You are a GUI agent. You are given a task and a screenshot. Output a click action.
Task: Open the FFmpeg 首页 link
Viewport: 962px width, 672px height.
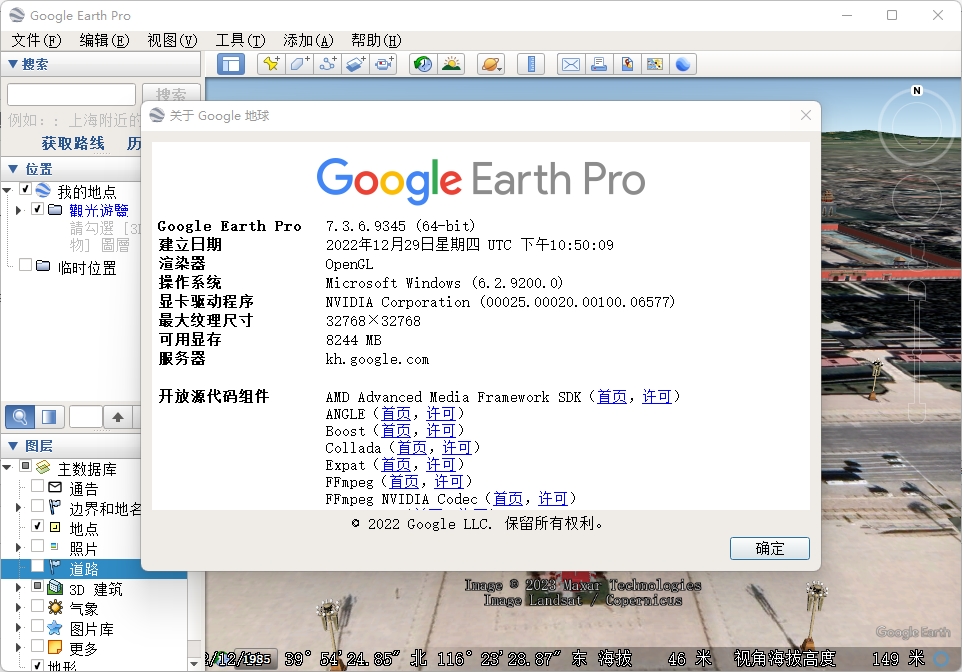[x=403, y=482]
